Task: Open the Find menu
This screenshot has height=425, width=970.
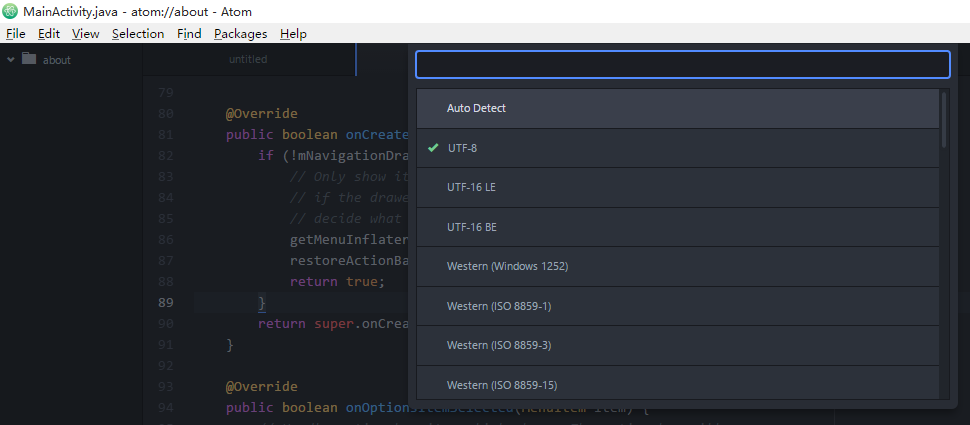Action: (189, 34)
